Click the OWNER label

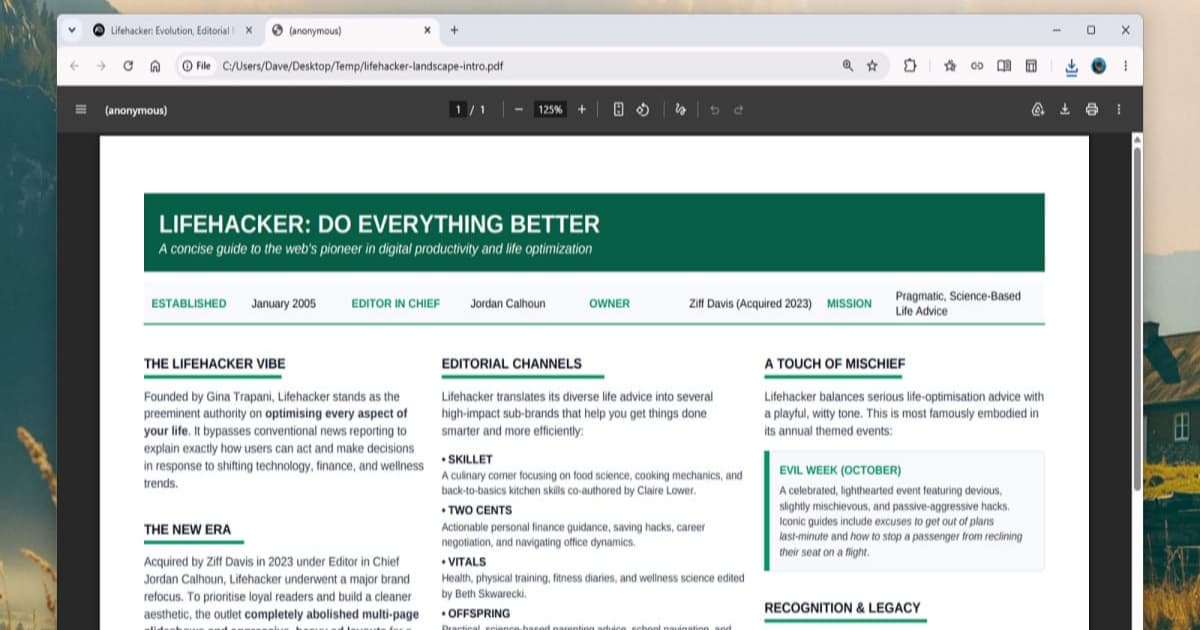(x=609, y=304)
